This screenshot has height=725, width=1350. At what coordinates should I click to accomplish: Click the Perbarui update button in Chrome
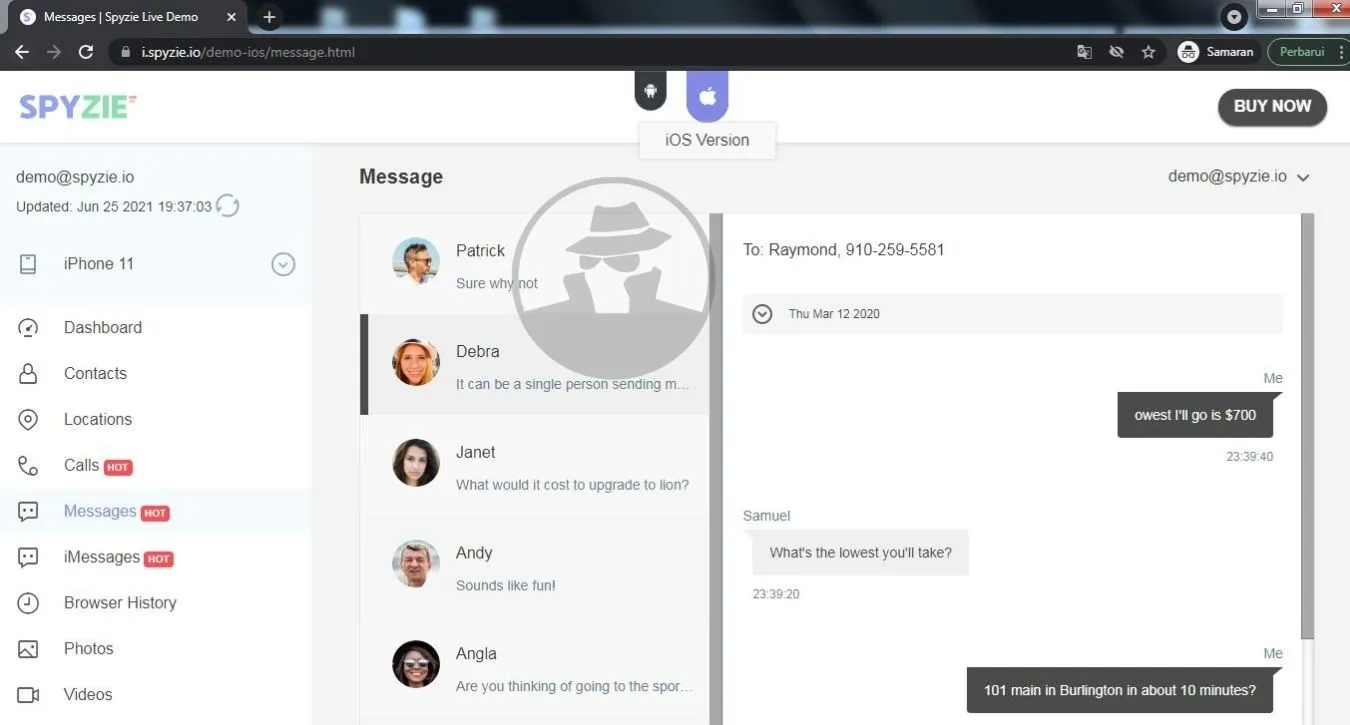coord(1302,52)
